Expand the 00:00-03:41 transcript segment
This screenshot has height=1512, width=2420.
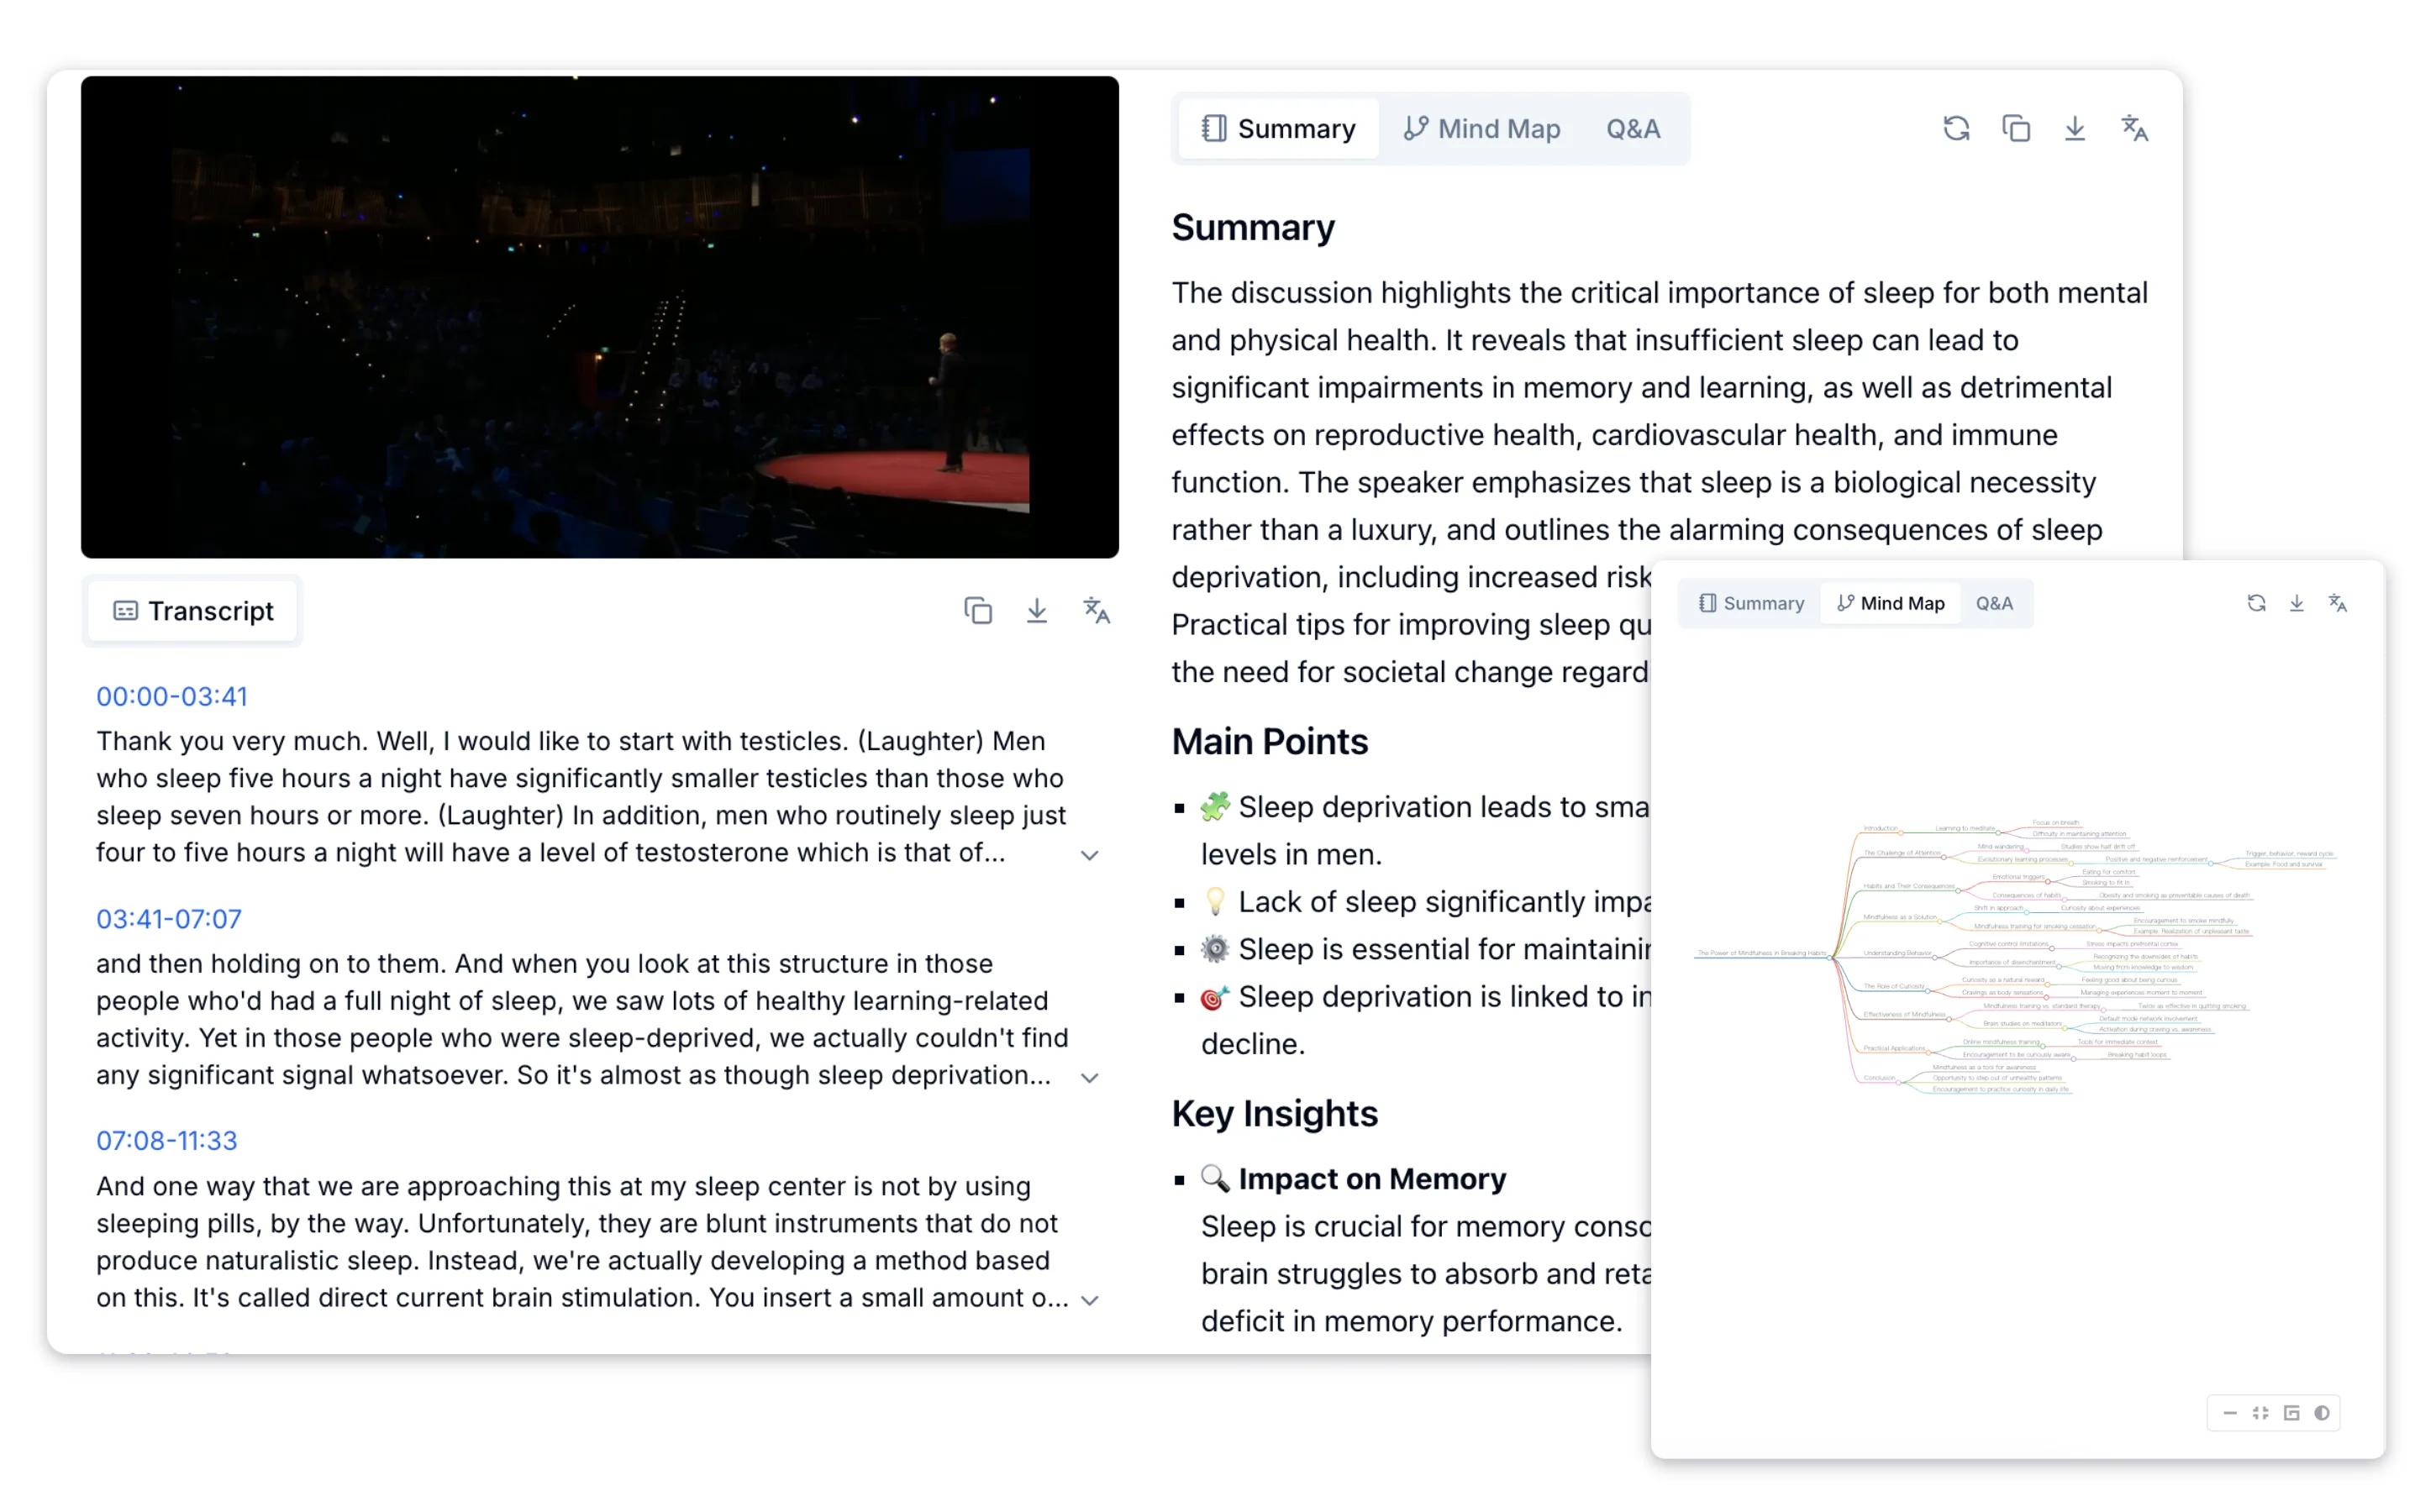tap(1089, 855)
